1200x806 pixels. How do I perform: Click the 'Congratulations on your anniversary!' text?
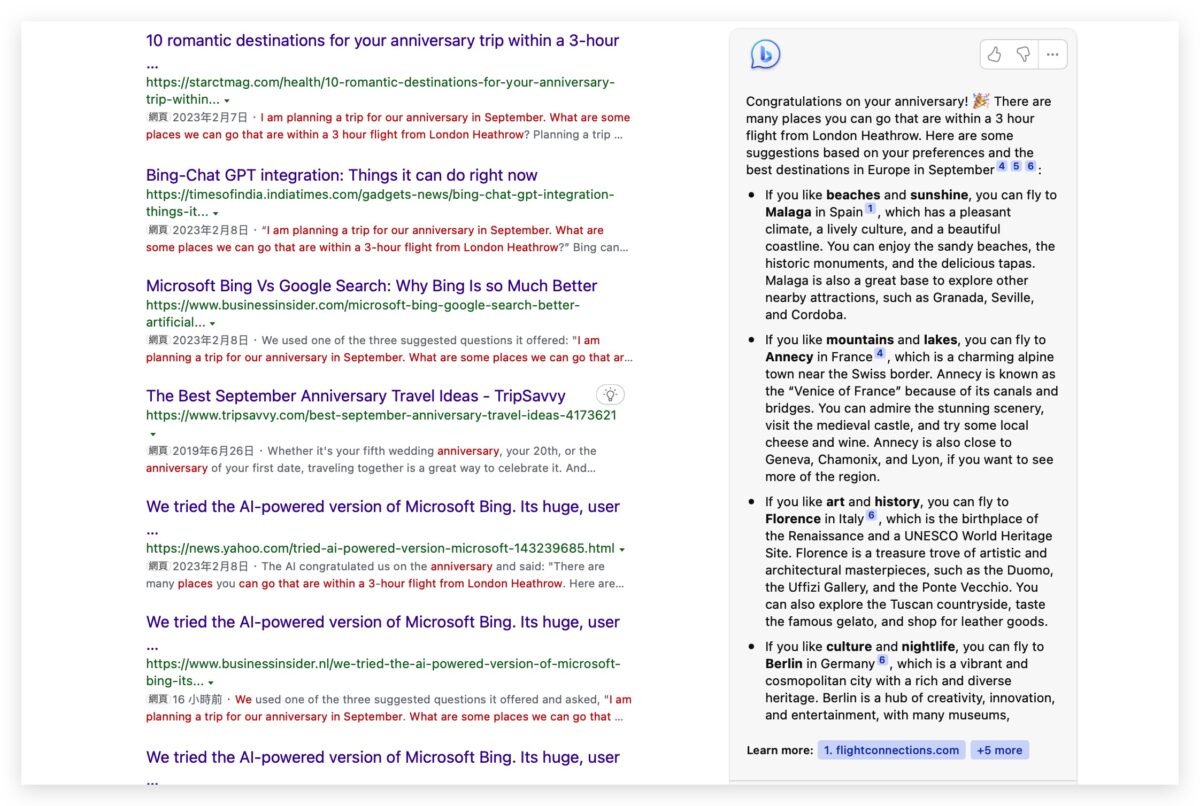coord(857,101)
